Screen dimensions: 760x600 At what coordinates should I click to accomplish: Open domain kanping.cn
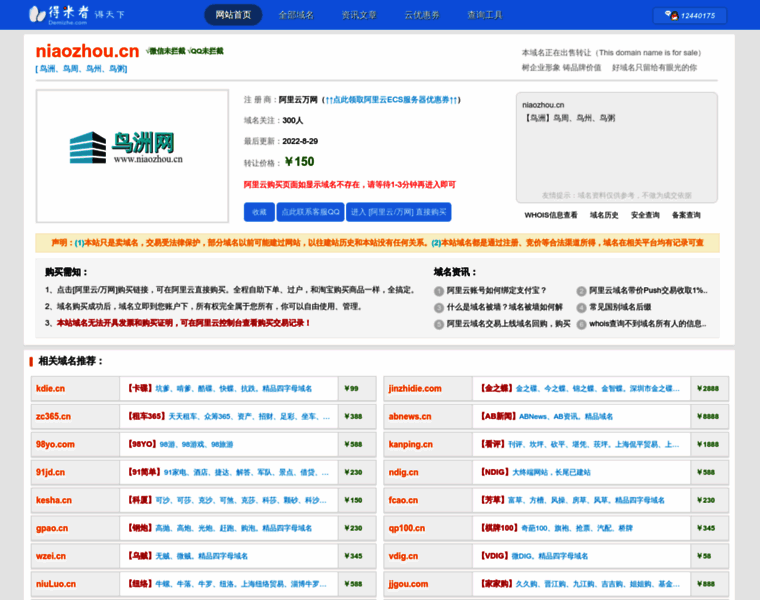click(x=411, y=444)
